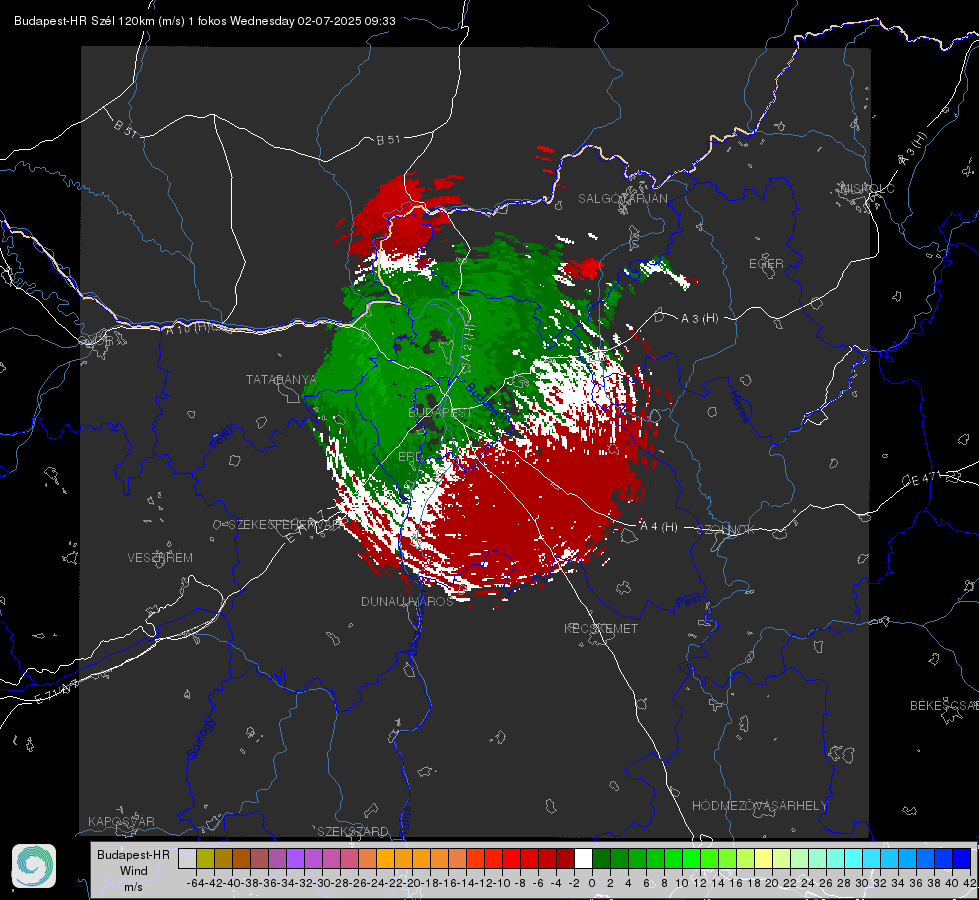This screenshot has width=979, height=900.
Task: Click the HÓDMEZŐVÁSÁRHELY city label
Action: 759,806
